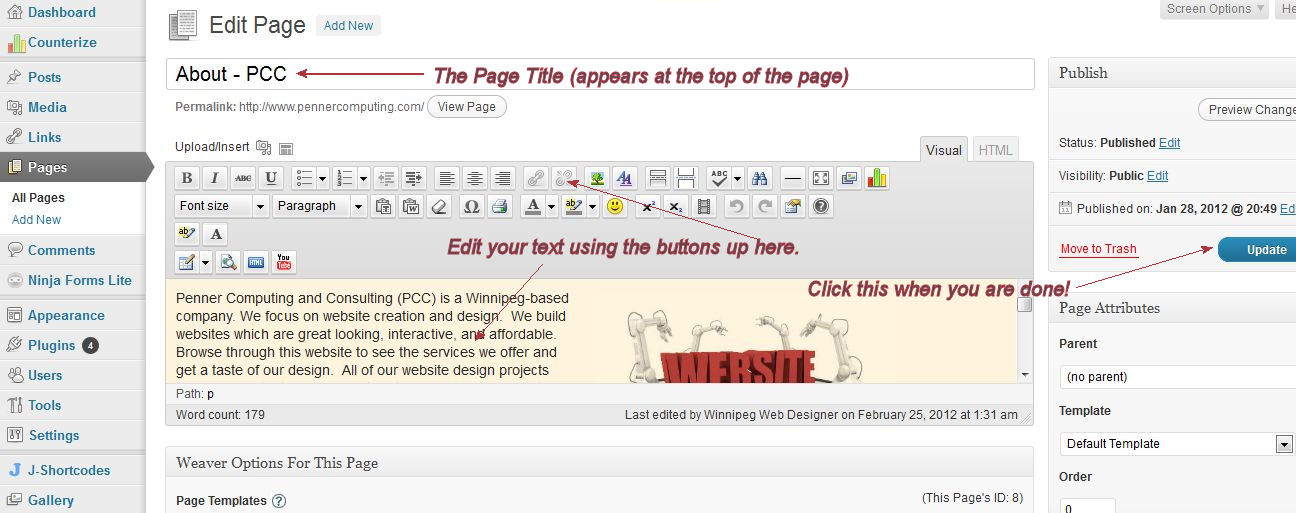Insert a YouTube video
This screenshot has height=513, width=1296.
[284, 262]
